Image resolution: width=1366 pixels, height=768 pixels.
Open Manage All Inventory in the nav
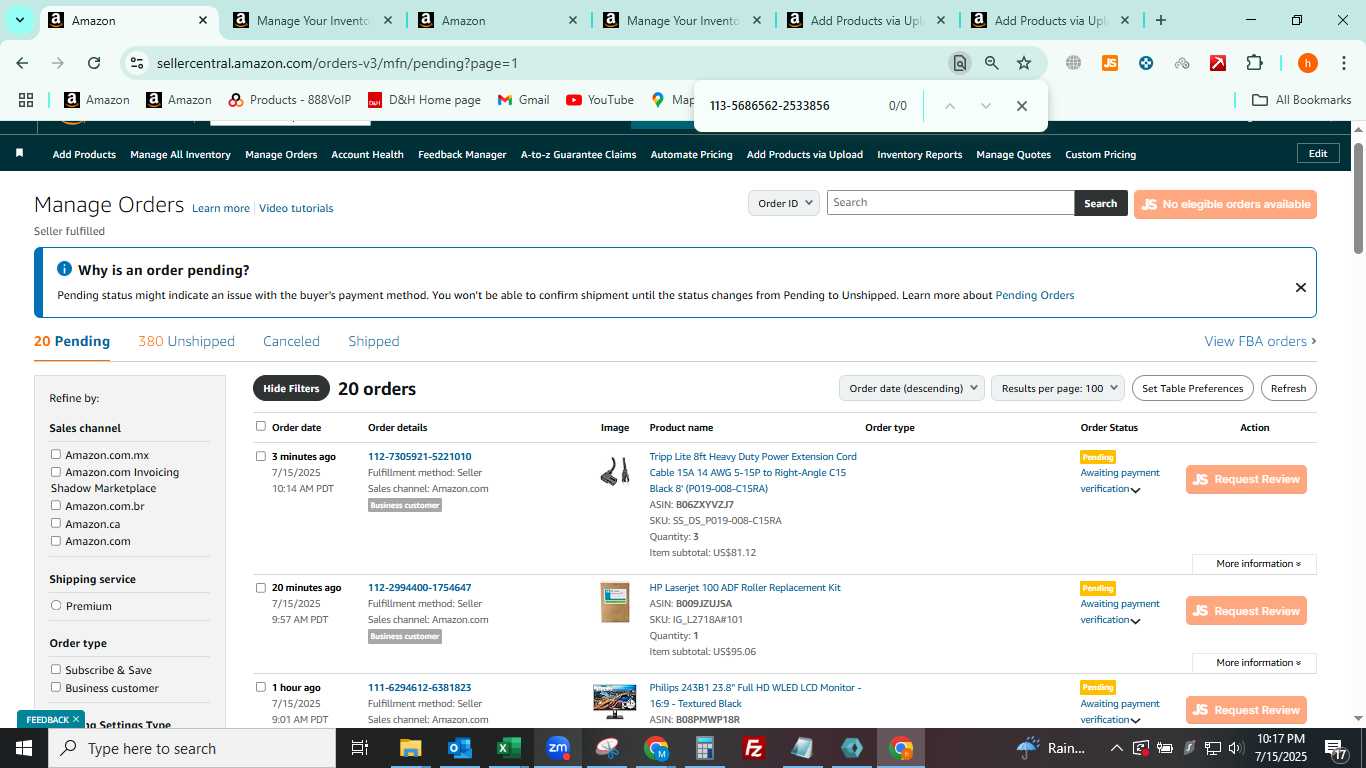pos(180,154)
